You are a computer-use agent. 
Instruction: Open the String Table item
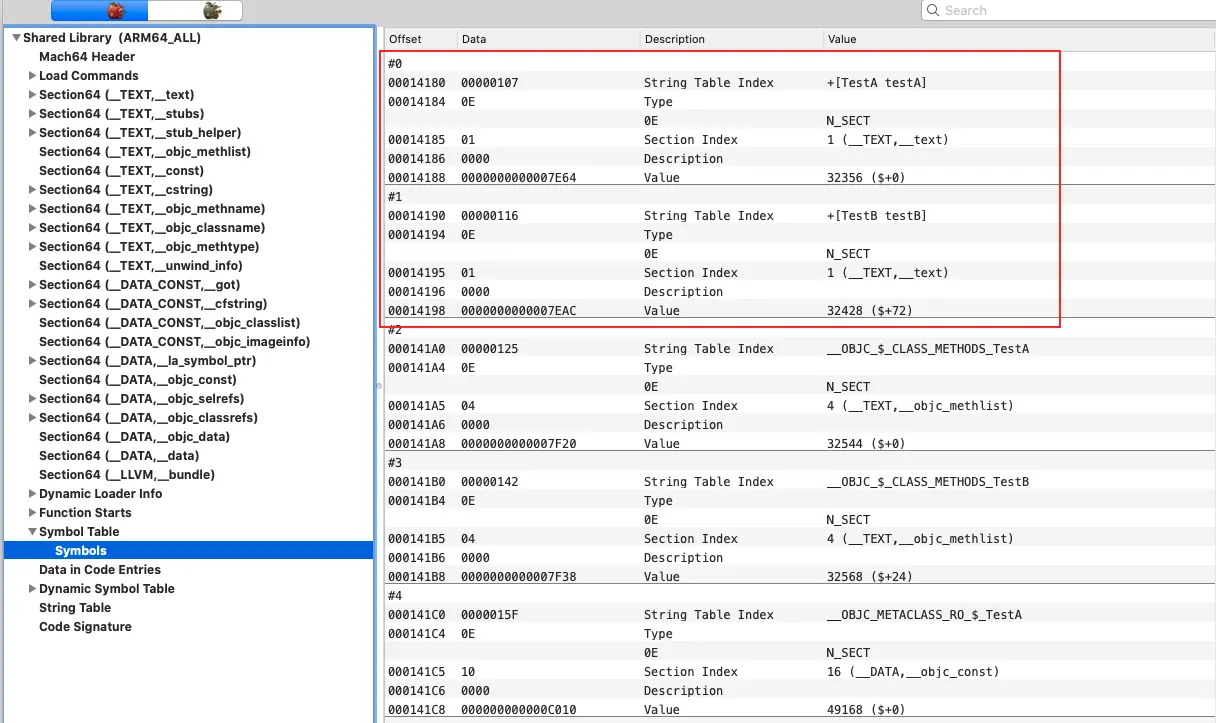point(75,608)
